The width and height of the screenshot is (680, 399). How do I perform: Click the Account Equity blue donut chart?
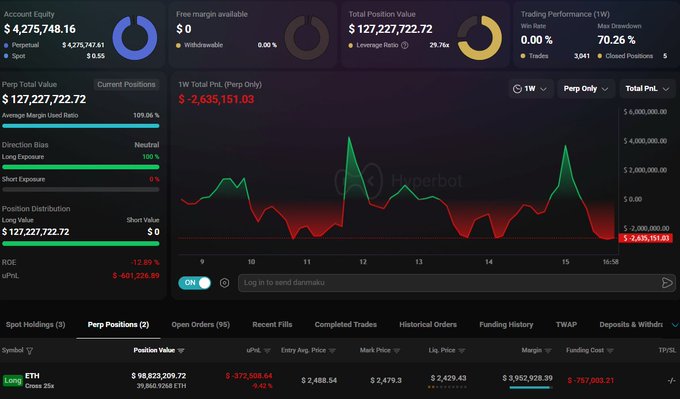tap(135, 38)
